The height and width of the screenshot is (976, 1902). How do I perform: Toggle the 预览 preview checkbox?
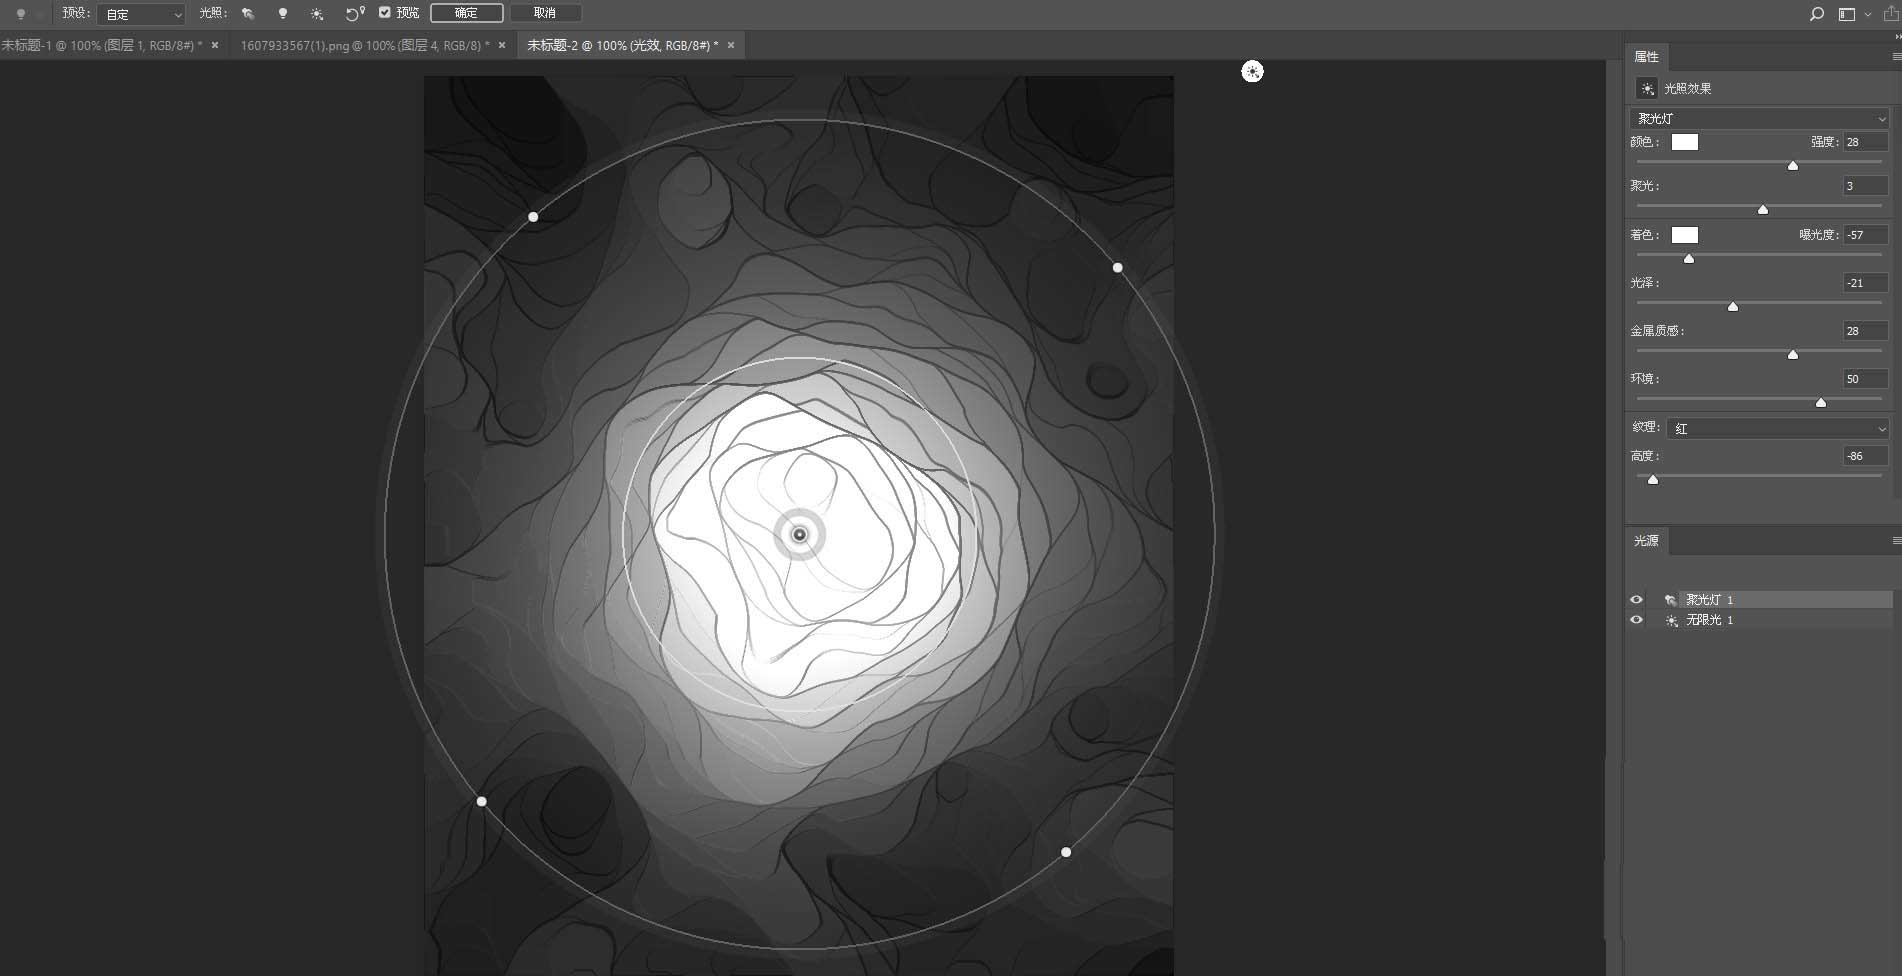[x=384, y=13]
